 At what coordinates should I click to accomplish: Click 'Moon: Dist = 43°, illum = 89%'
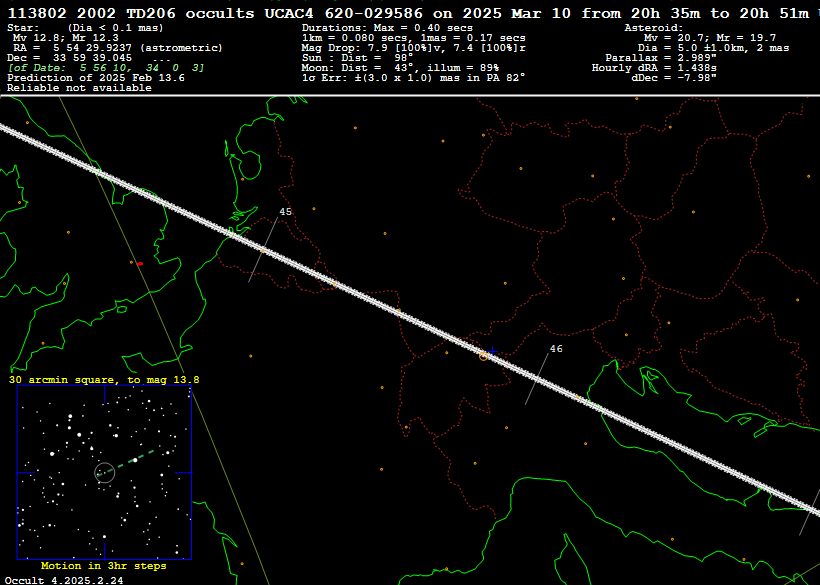click(400, 68)
